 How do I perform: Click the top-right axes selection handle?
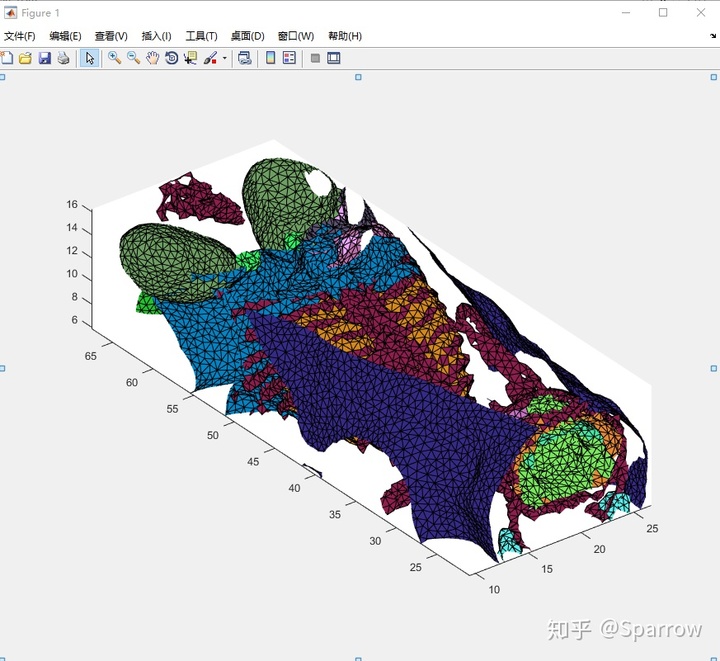click(714, 77)
